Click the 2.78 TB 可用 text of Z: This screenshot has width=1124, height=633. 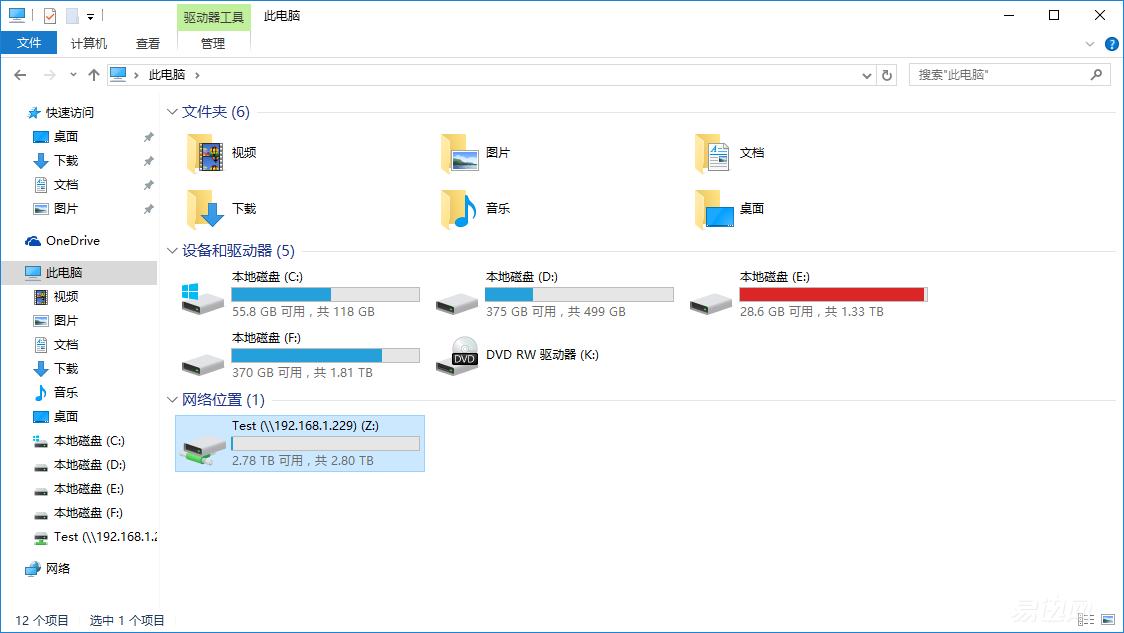click(267, 461)
